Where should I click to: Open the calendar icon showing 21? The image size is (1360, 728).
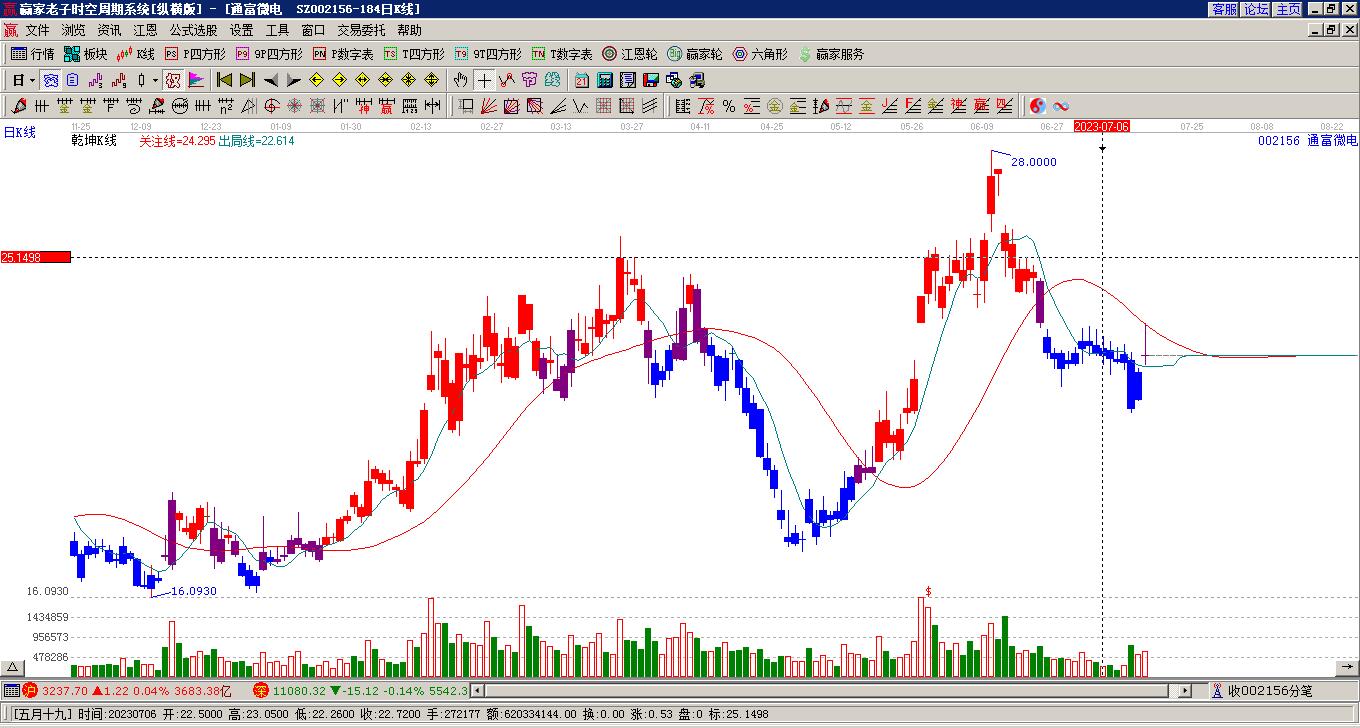click(x=582, y=80)
